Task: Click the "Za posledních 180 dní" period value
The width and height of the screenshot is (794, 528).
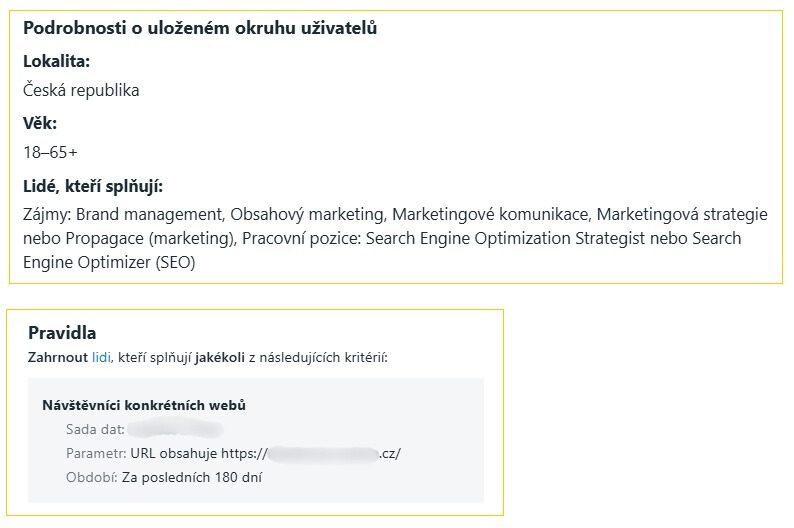Action: [x=192, y=477]
